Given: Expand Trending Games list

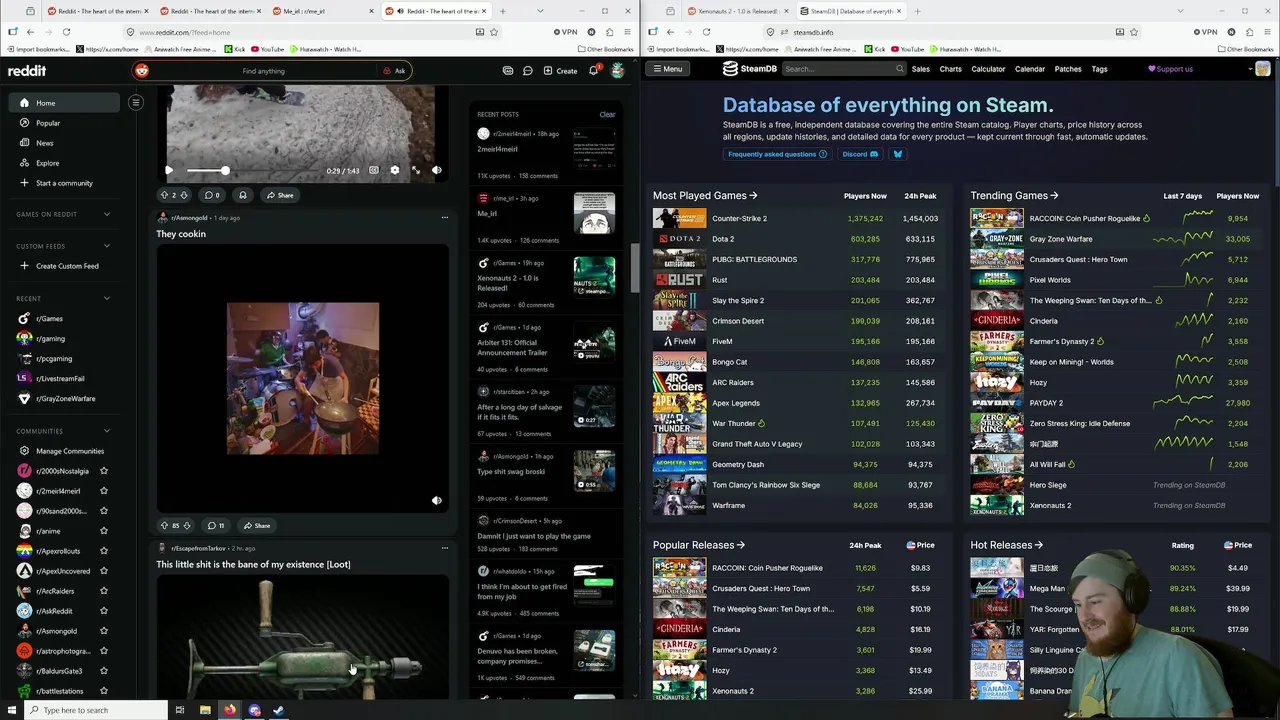Looking at the screenshot, I should pyautogui.click(x=1014, y=196).
